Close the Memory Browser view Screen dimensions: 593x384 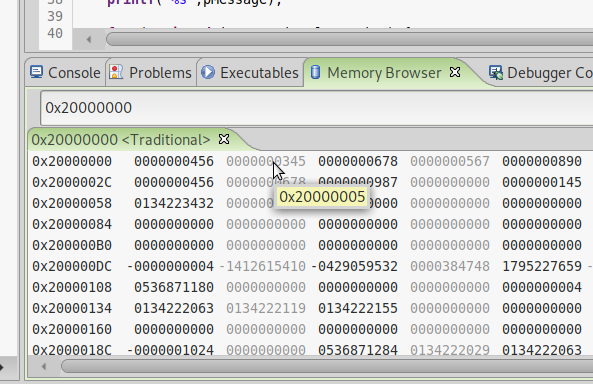click(x=455, y=72)
